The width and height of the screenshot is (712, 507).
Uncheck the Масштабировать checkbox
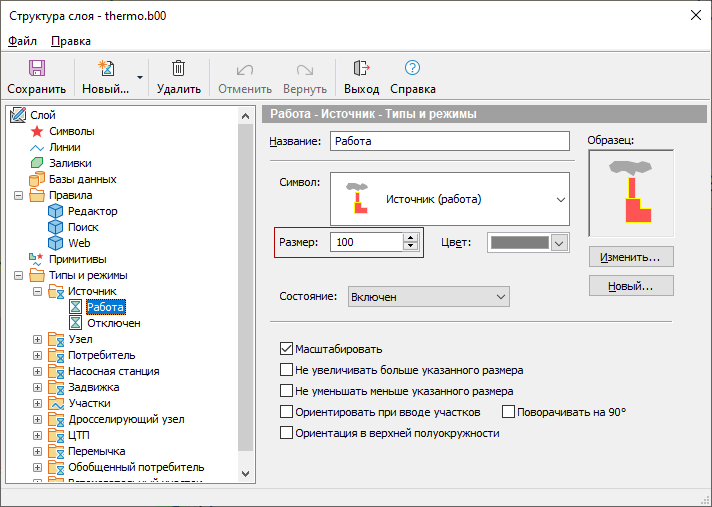287,349
